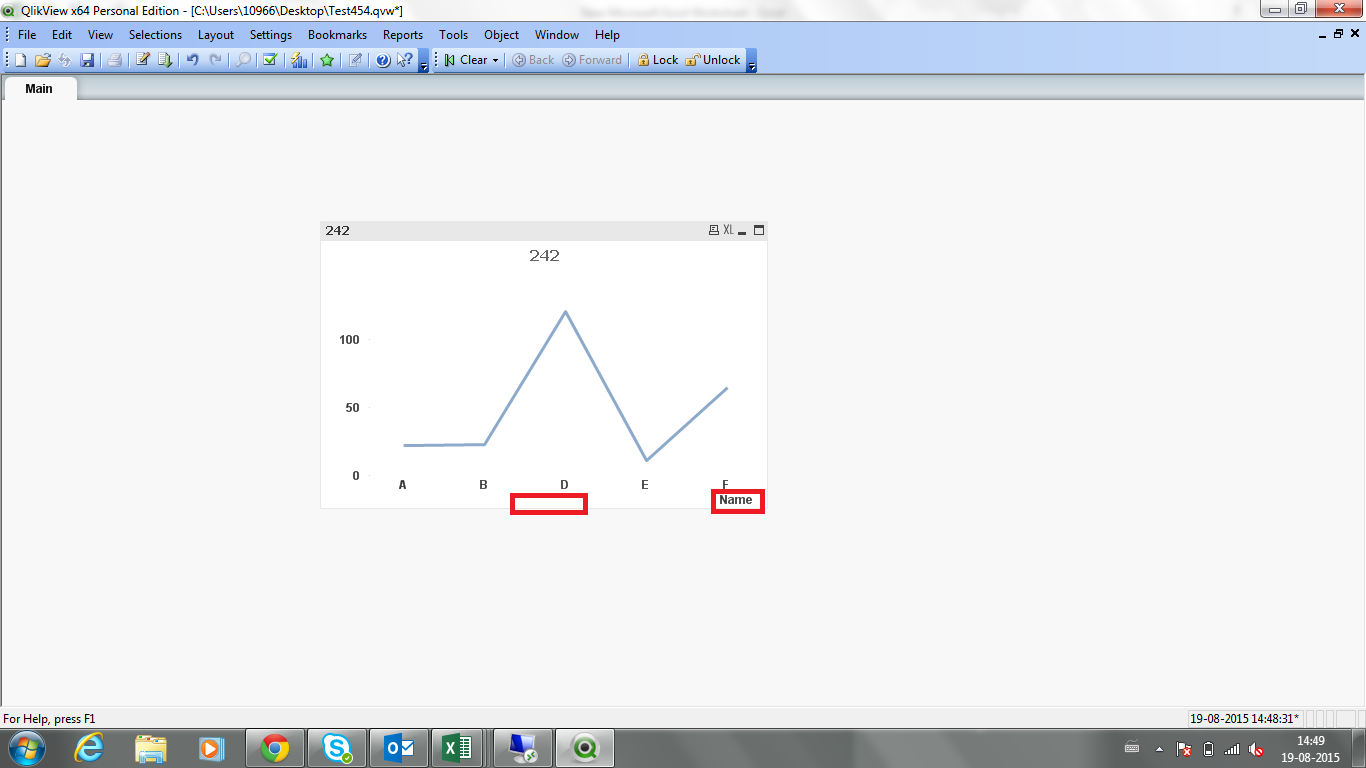Reload the data with the Reload icon
This screenshot has height=768, width=1366.
point(165,60)
